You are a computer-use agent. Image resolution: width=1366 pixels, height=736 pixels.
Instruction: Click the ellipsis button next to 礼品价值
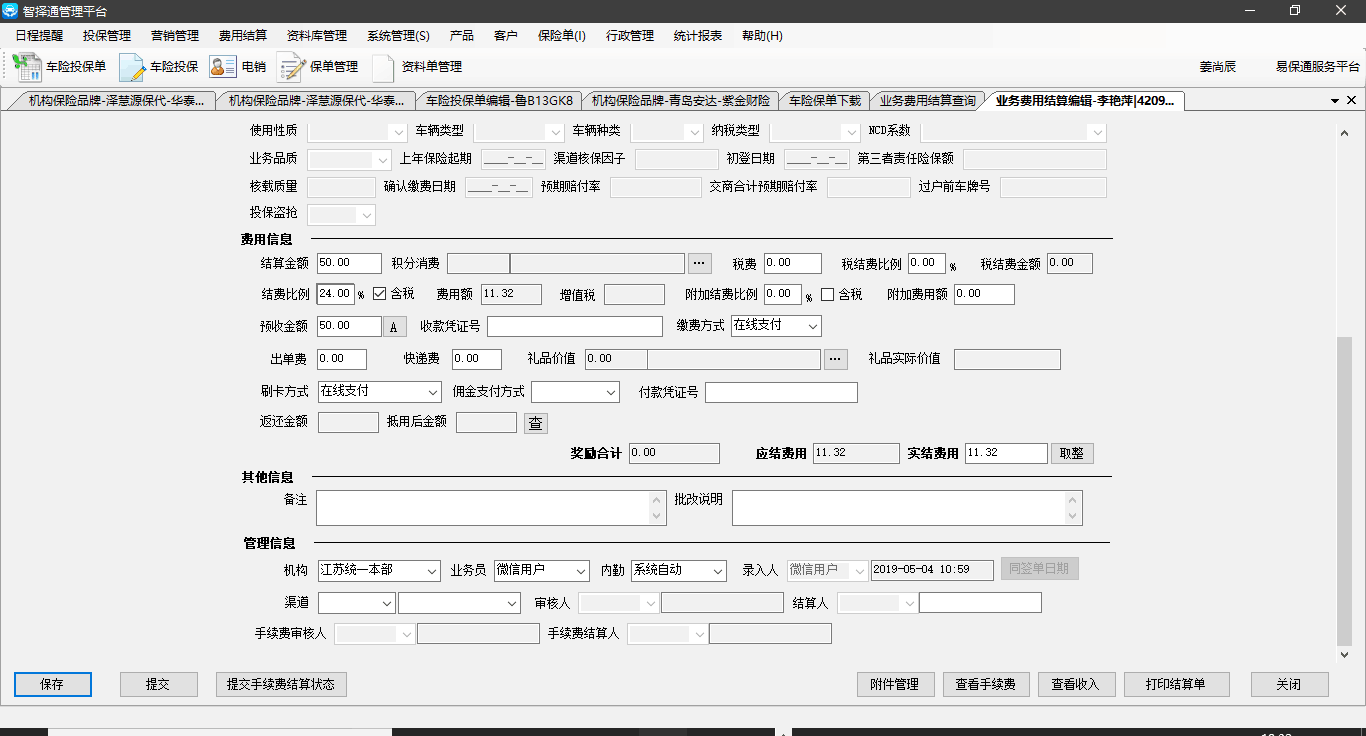[x=835, y=359]
